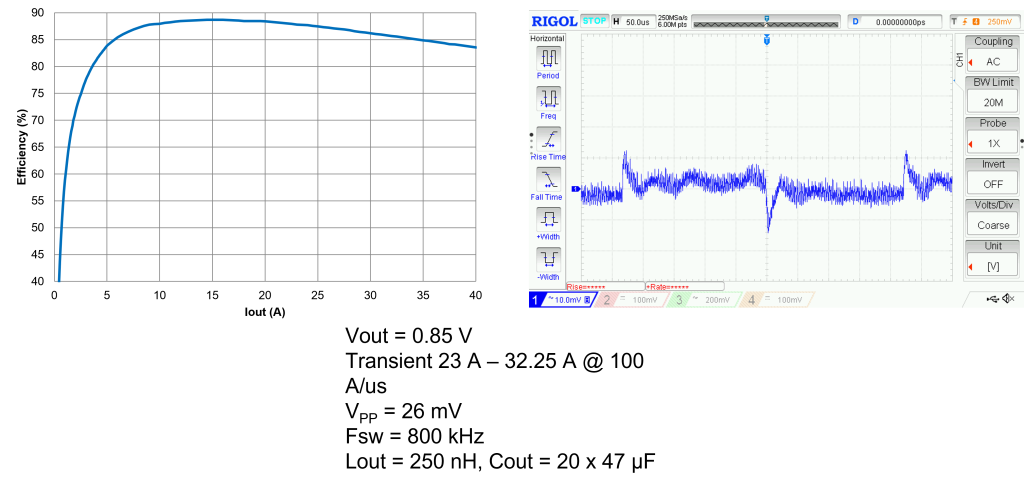Click the waveform memory position bar

pos(766,21)
